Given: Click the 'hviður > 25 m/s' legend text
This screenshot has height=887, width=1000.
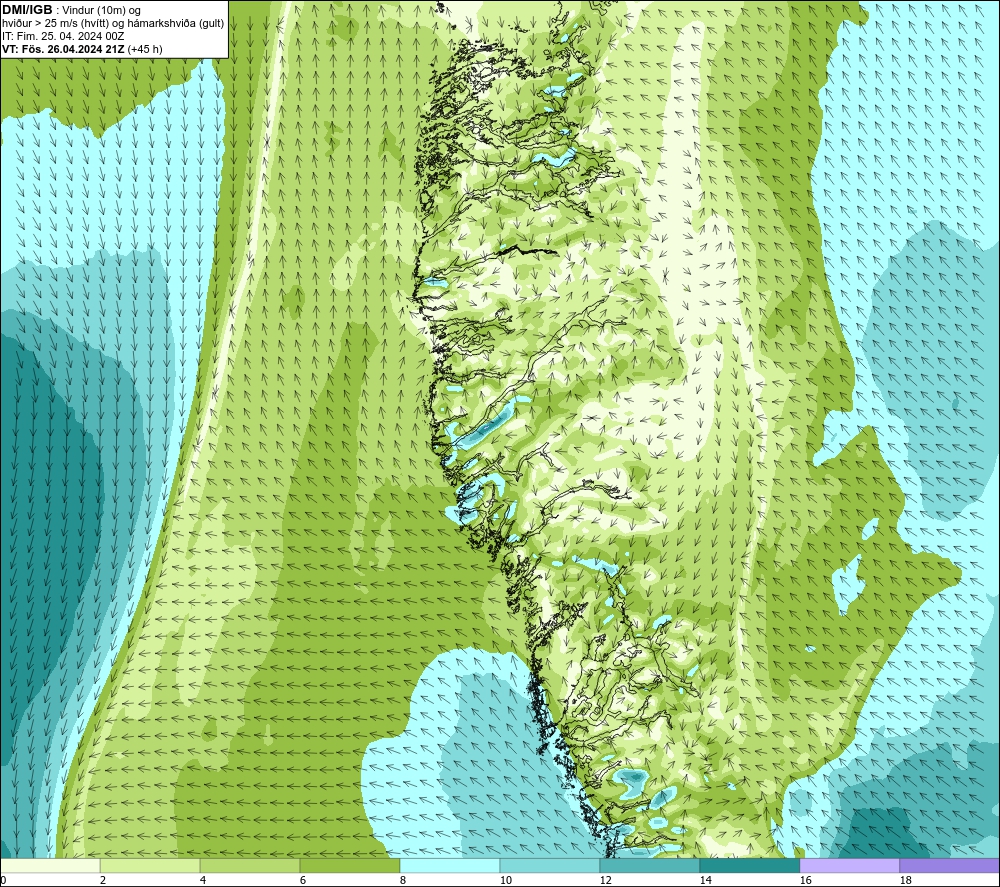Looking at the screenshot, I should click(x=41, y=24).
